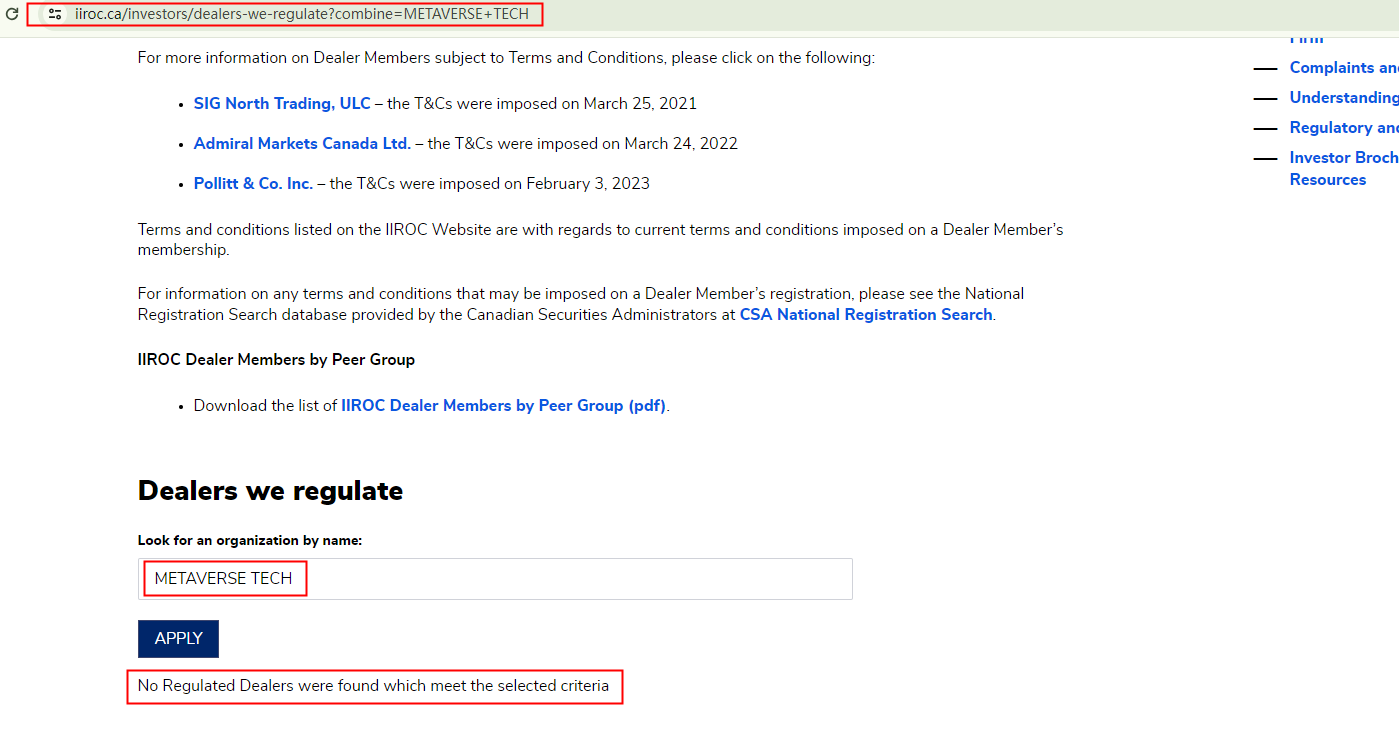This screenshot has width=1399, height=731.
Task: Open the Admiral Markets Canada Ltd. link
Action: click(302, 144)
